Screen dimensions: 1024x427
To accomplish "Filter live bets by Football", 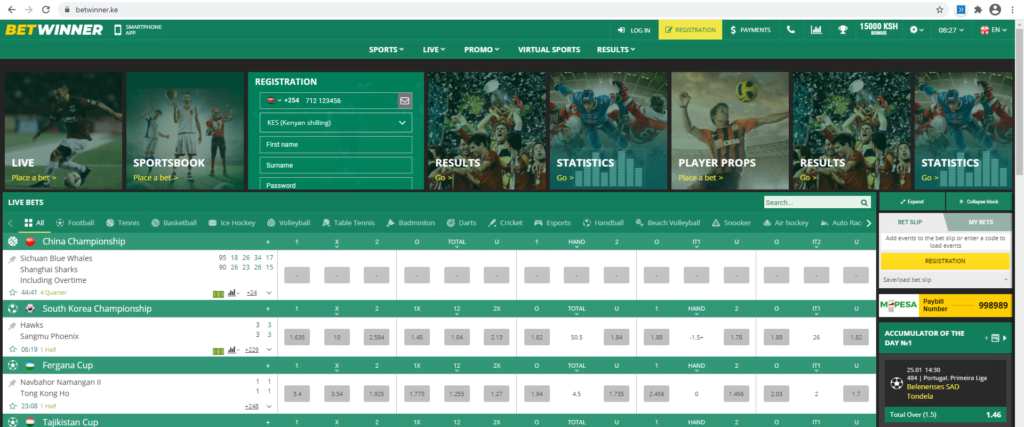I will 75,223.
